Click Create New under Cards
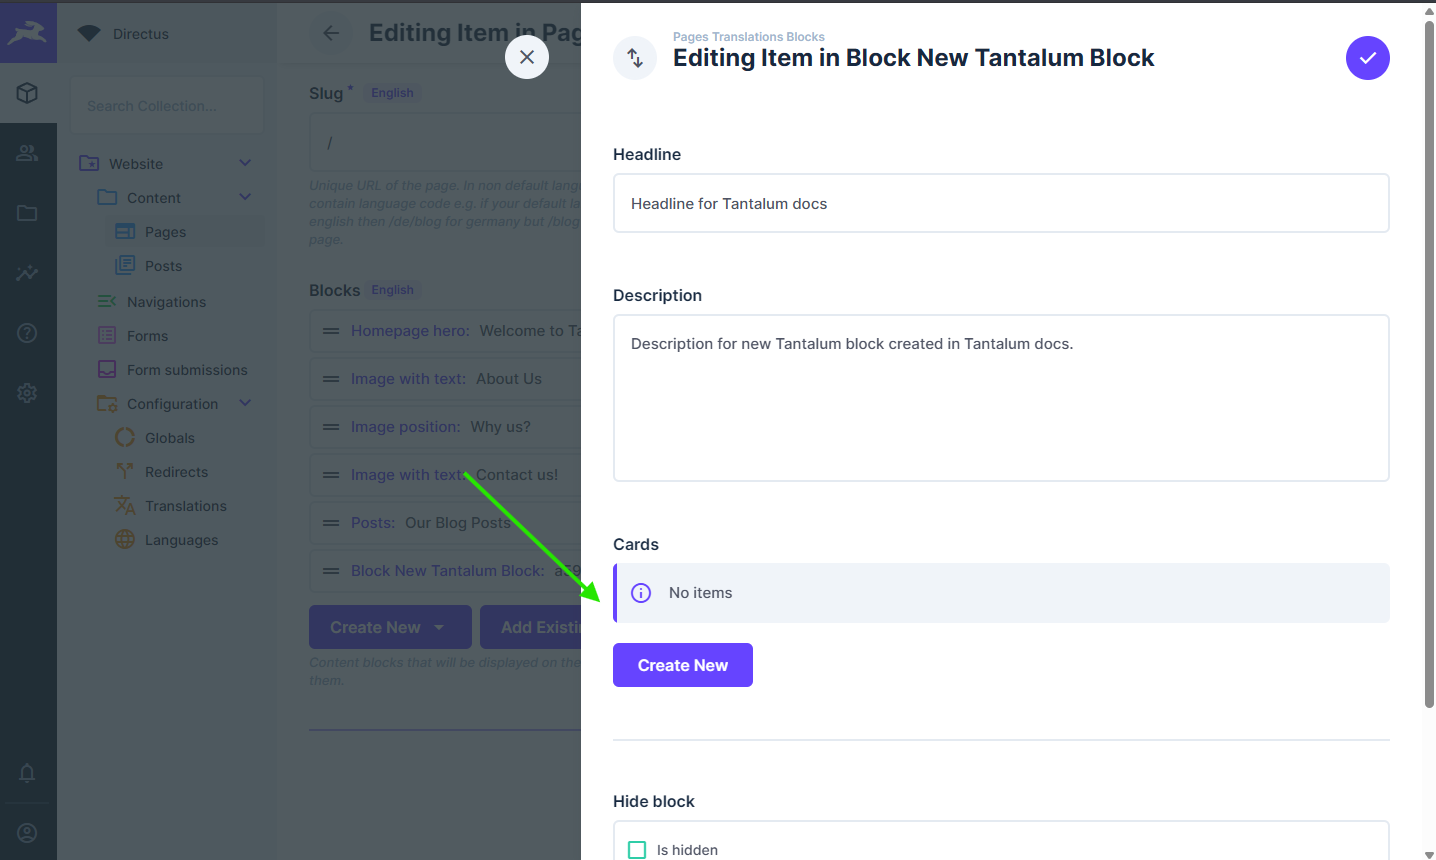Image resolution: width=1436 pixels, height=860 pixels. [x=682, y=665]
